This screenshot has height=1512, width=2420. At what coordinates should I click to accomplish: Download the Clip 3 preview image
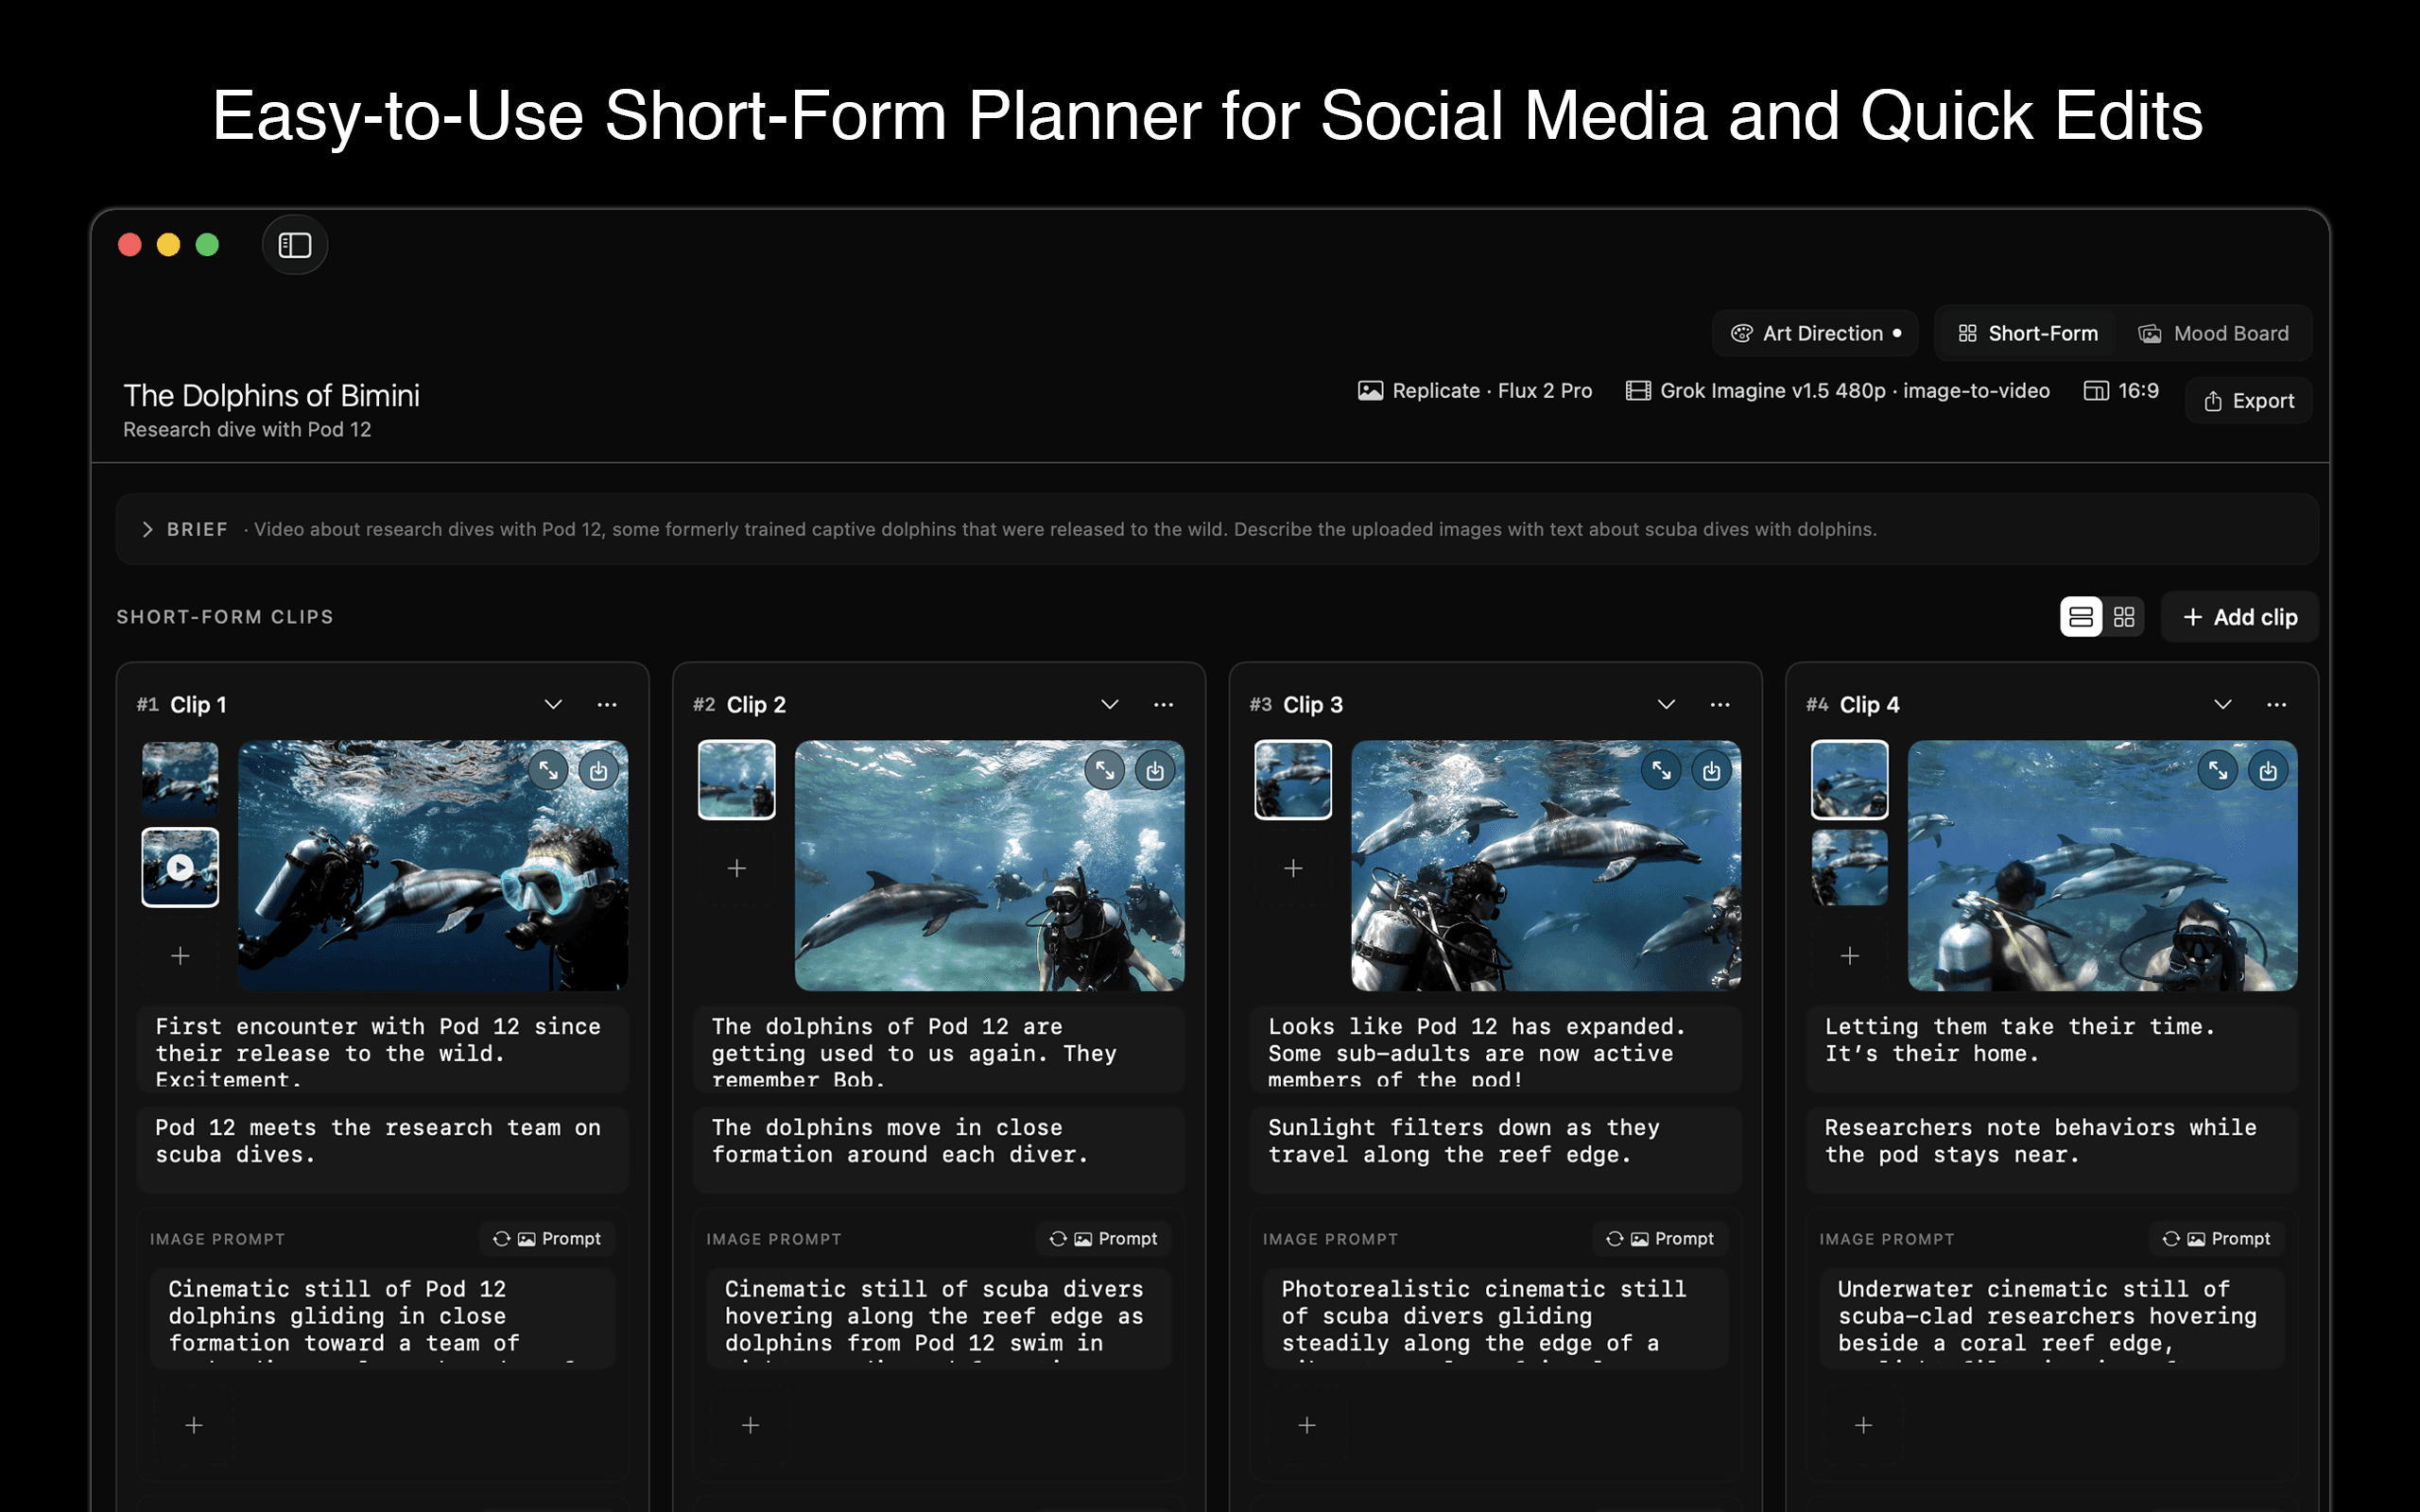[1711, 770]
